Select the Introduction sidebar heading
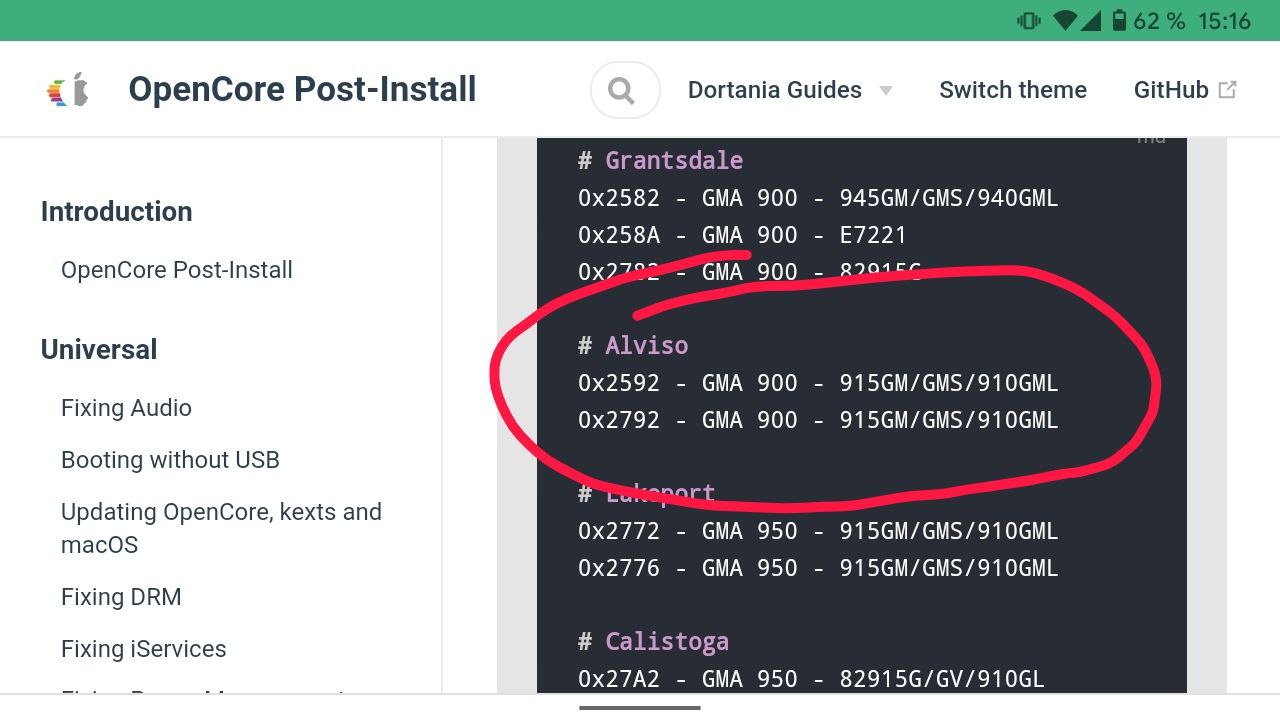 116,211
